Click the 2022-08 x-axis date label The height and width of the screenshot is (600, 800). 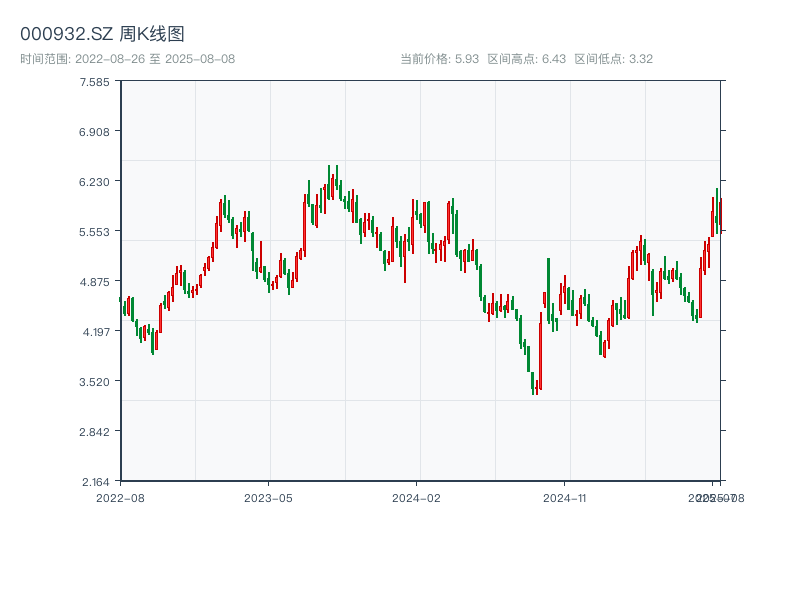pos(120,497)
